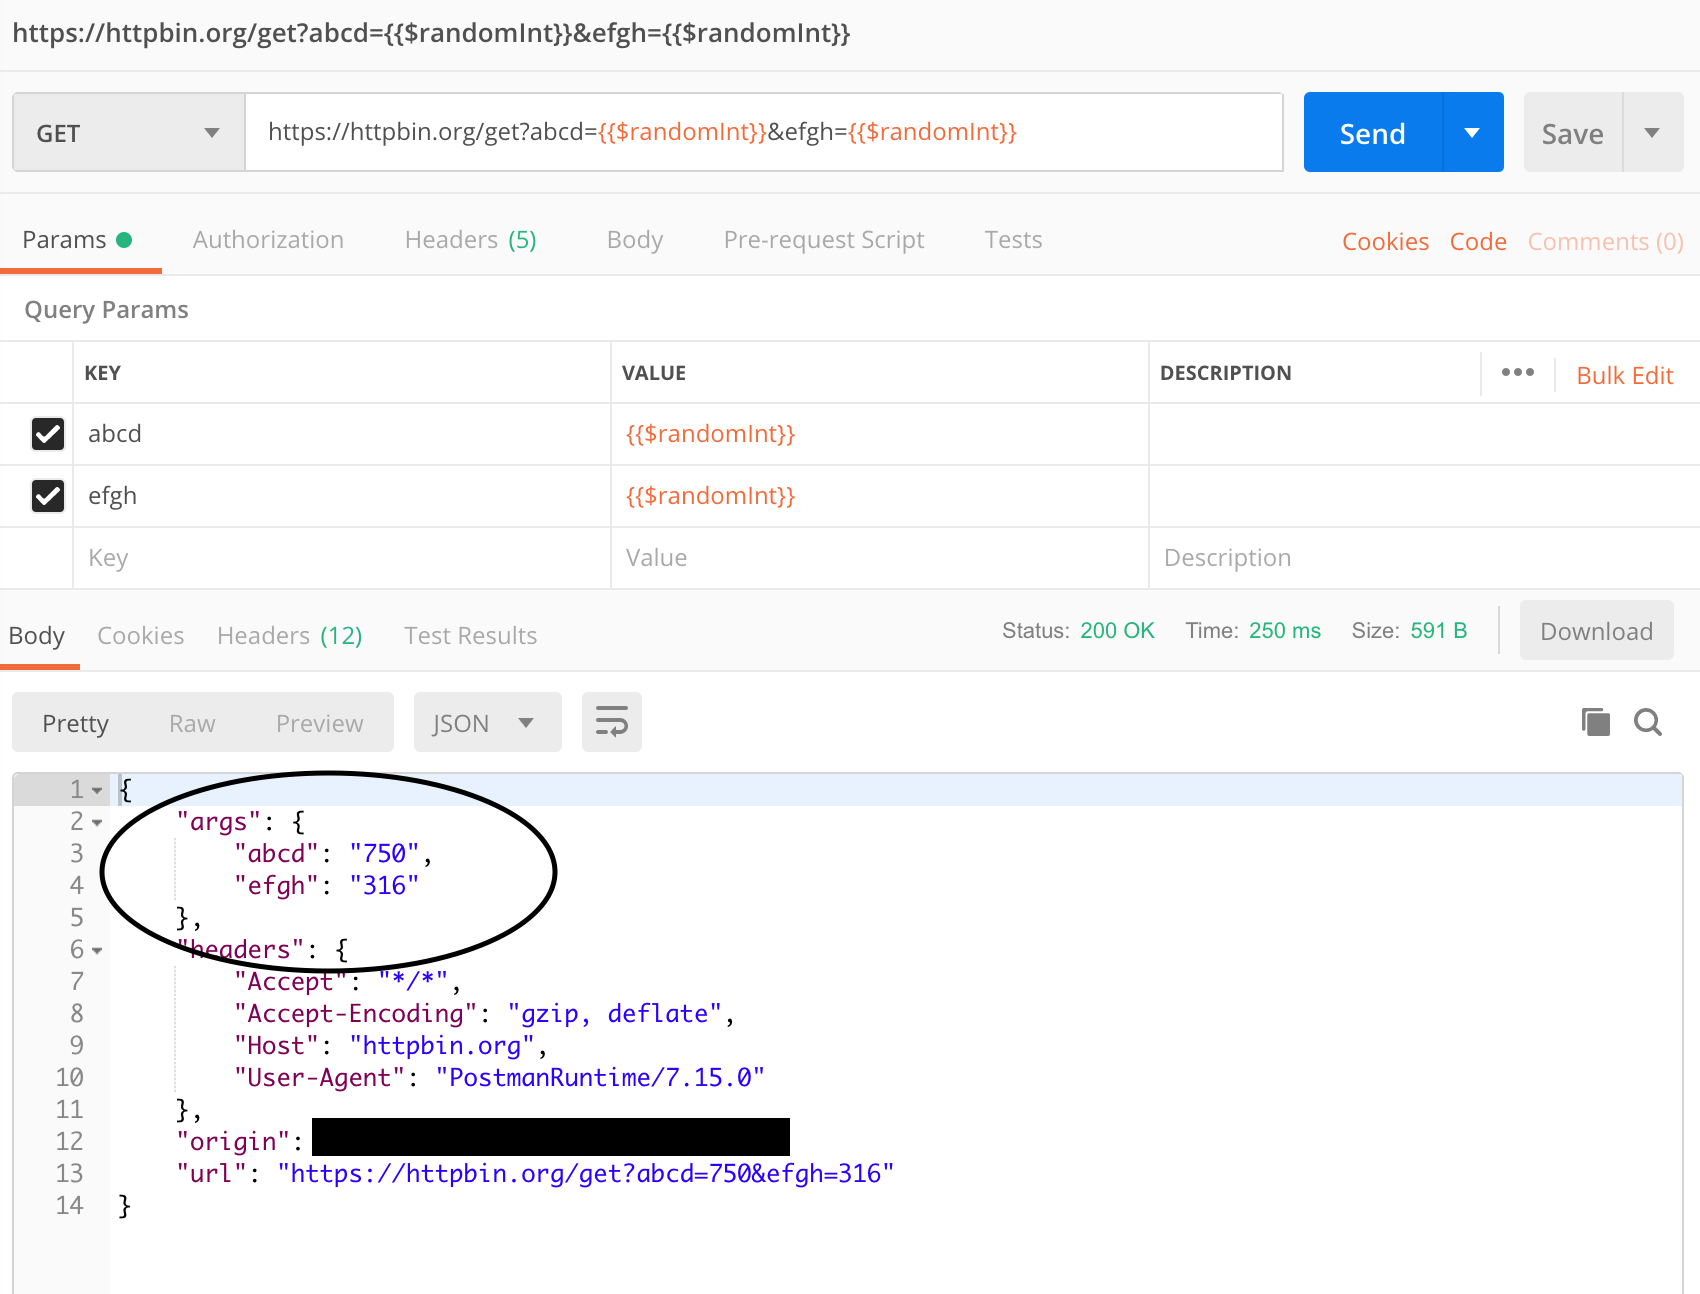This screenshot has width=1700, height=1294.
Task: Toggle line wrapping in the response viewer
Action: click(x=611, y=722)
